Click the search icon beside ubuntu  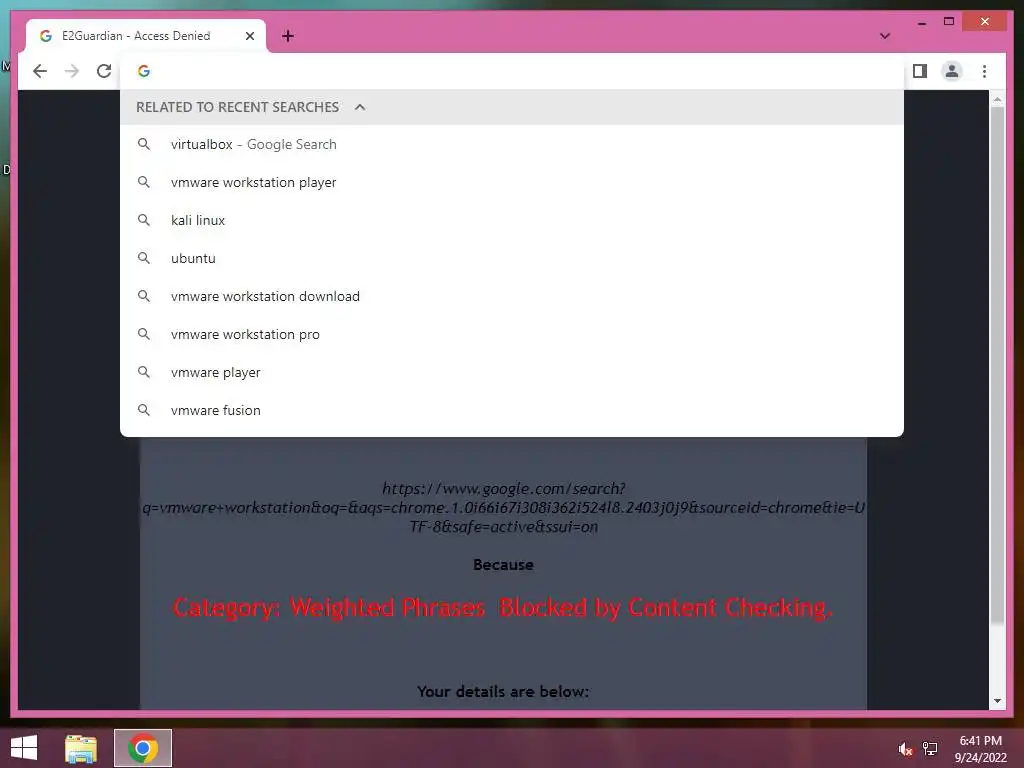point(144,258)
